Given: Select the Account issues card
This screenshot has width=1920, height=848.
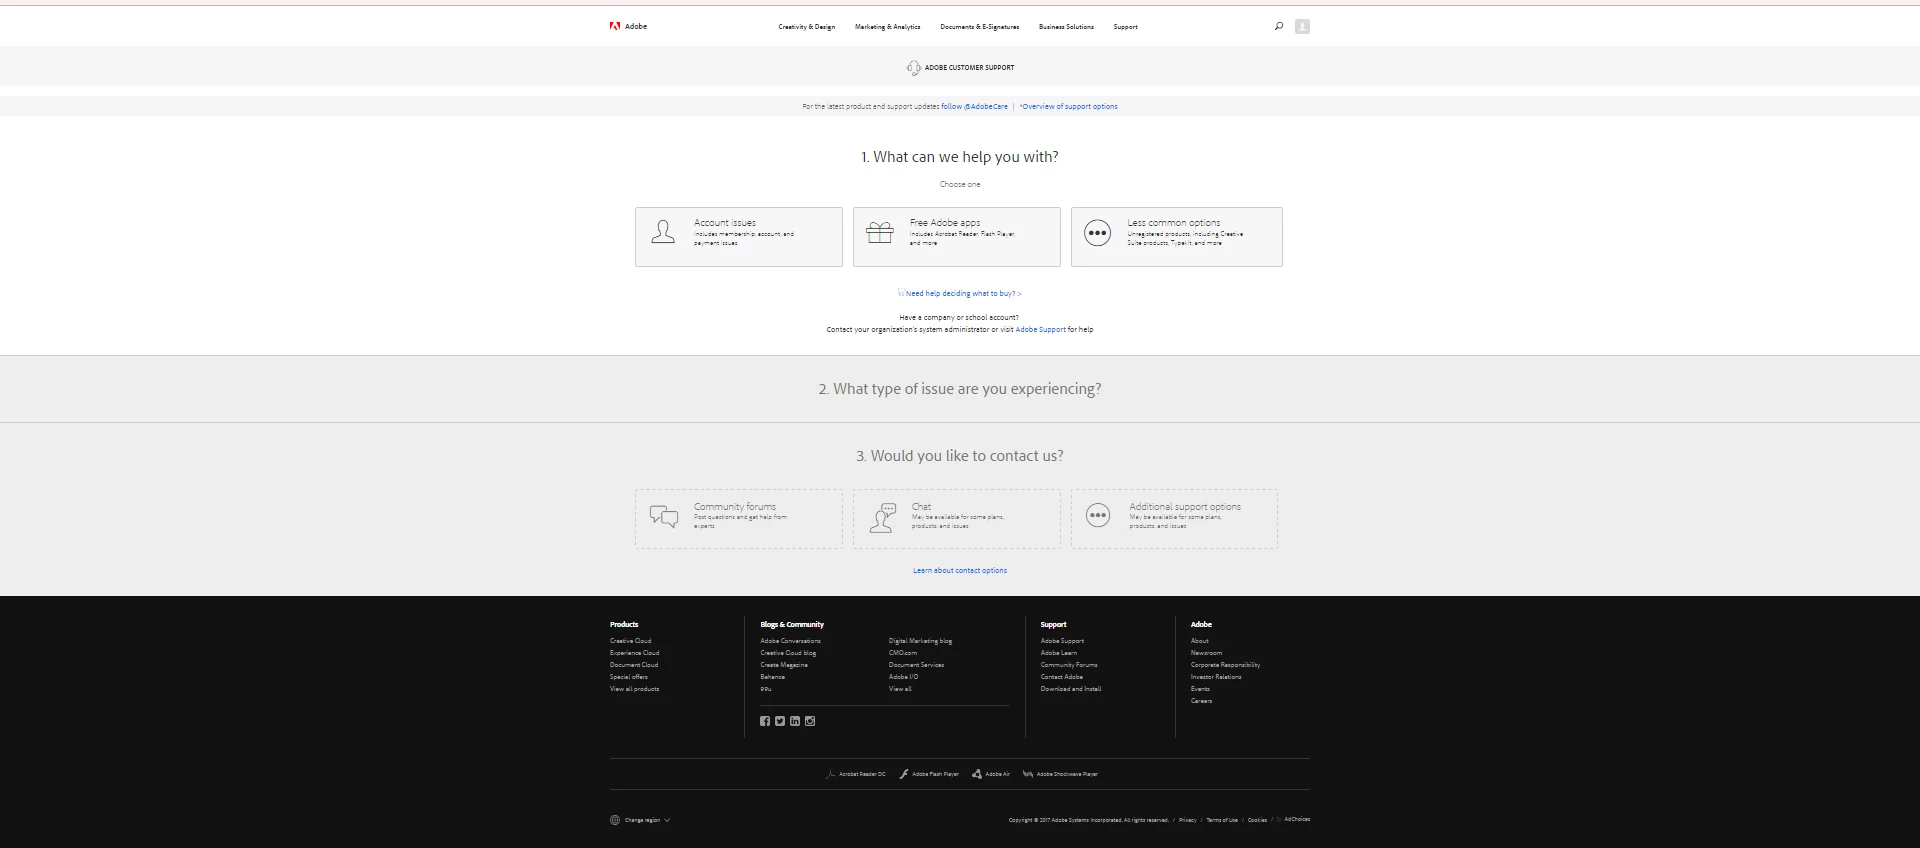Looking at the screenshot, I should click(x=739, y=237).
